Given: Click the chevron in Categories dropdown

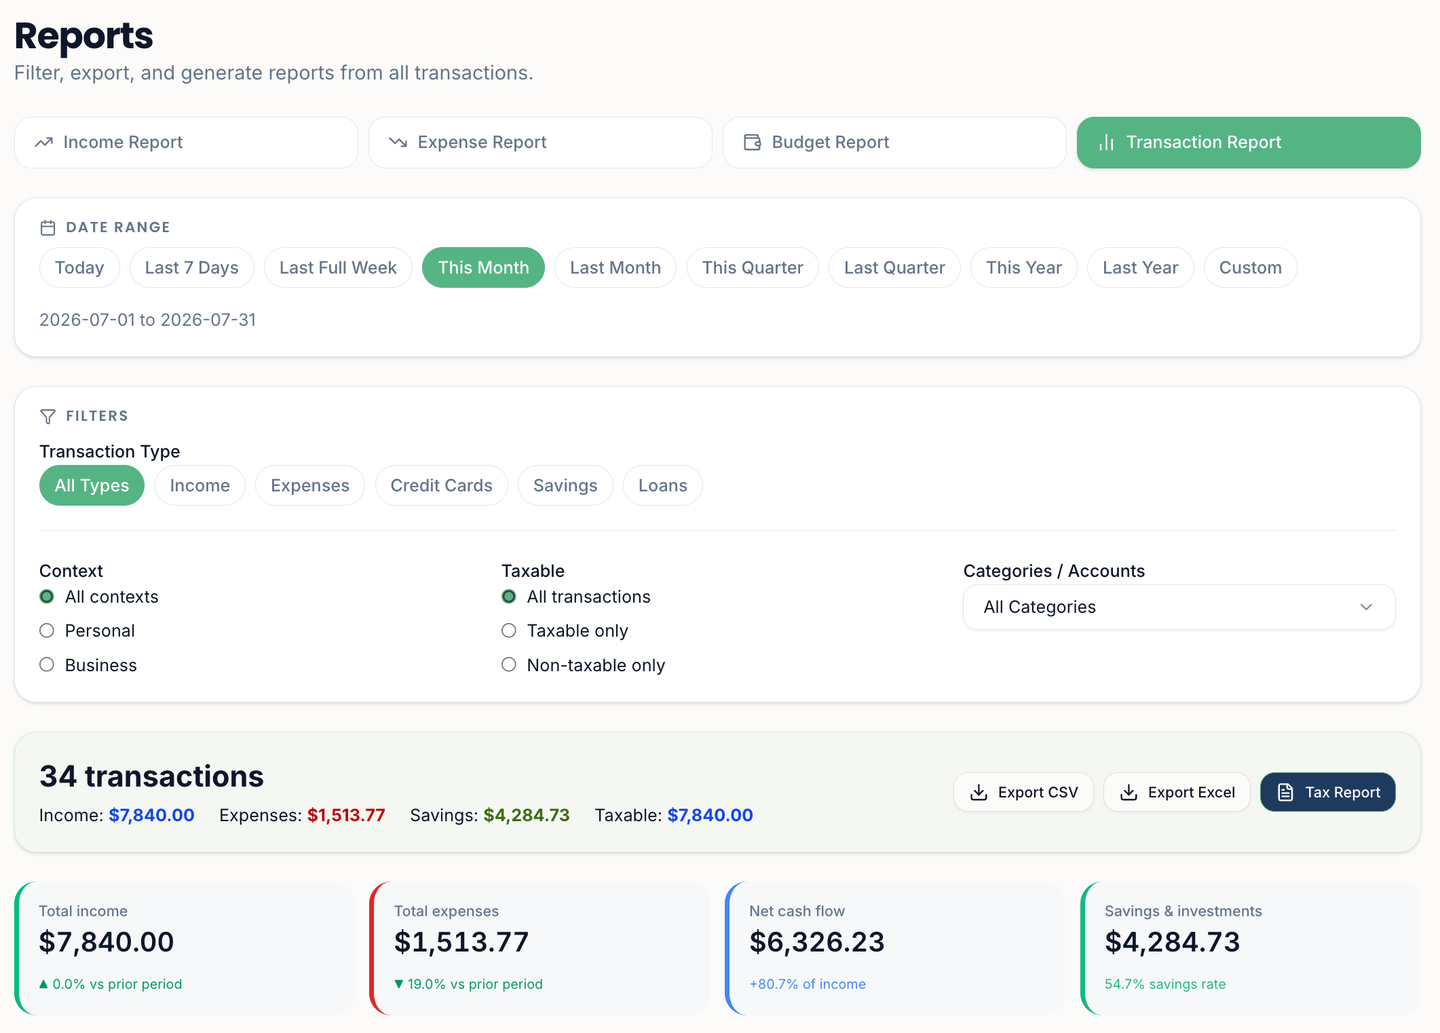Looking at the screenshot, I should [x=1366, y=607].
